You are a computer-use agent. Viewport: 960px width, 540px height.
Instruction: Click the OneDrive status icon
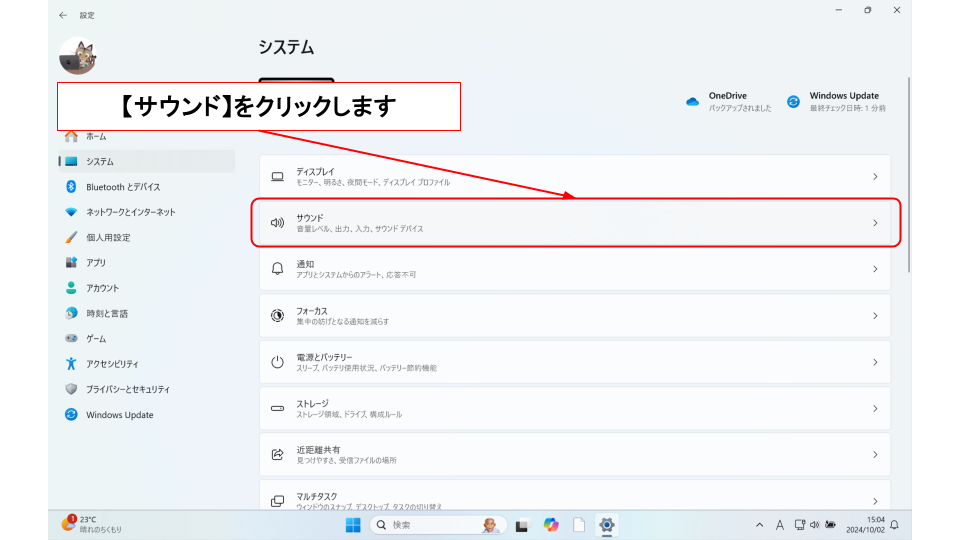(x=692, y=101)
